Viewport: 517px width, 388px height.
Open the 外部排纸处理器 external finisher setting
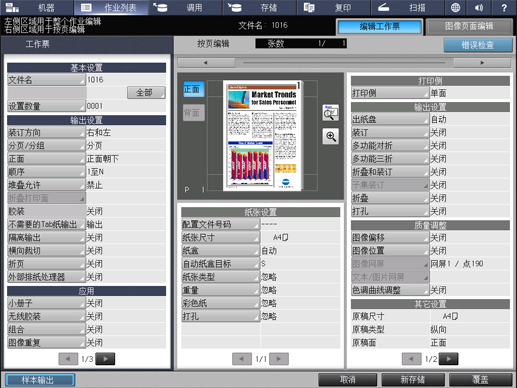(x=46, y=277)
